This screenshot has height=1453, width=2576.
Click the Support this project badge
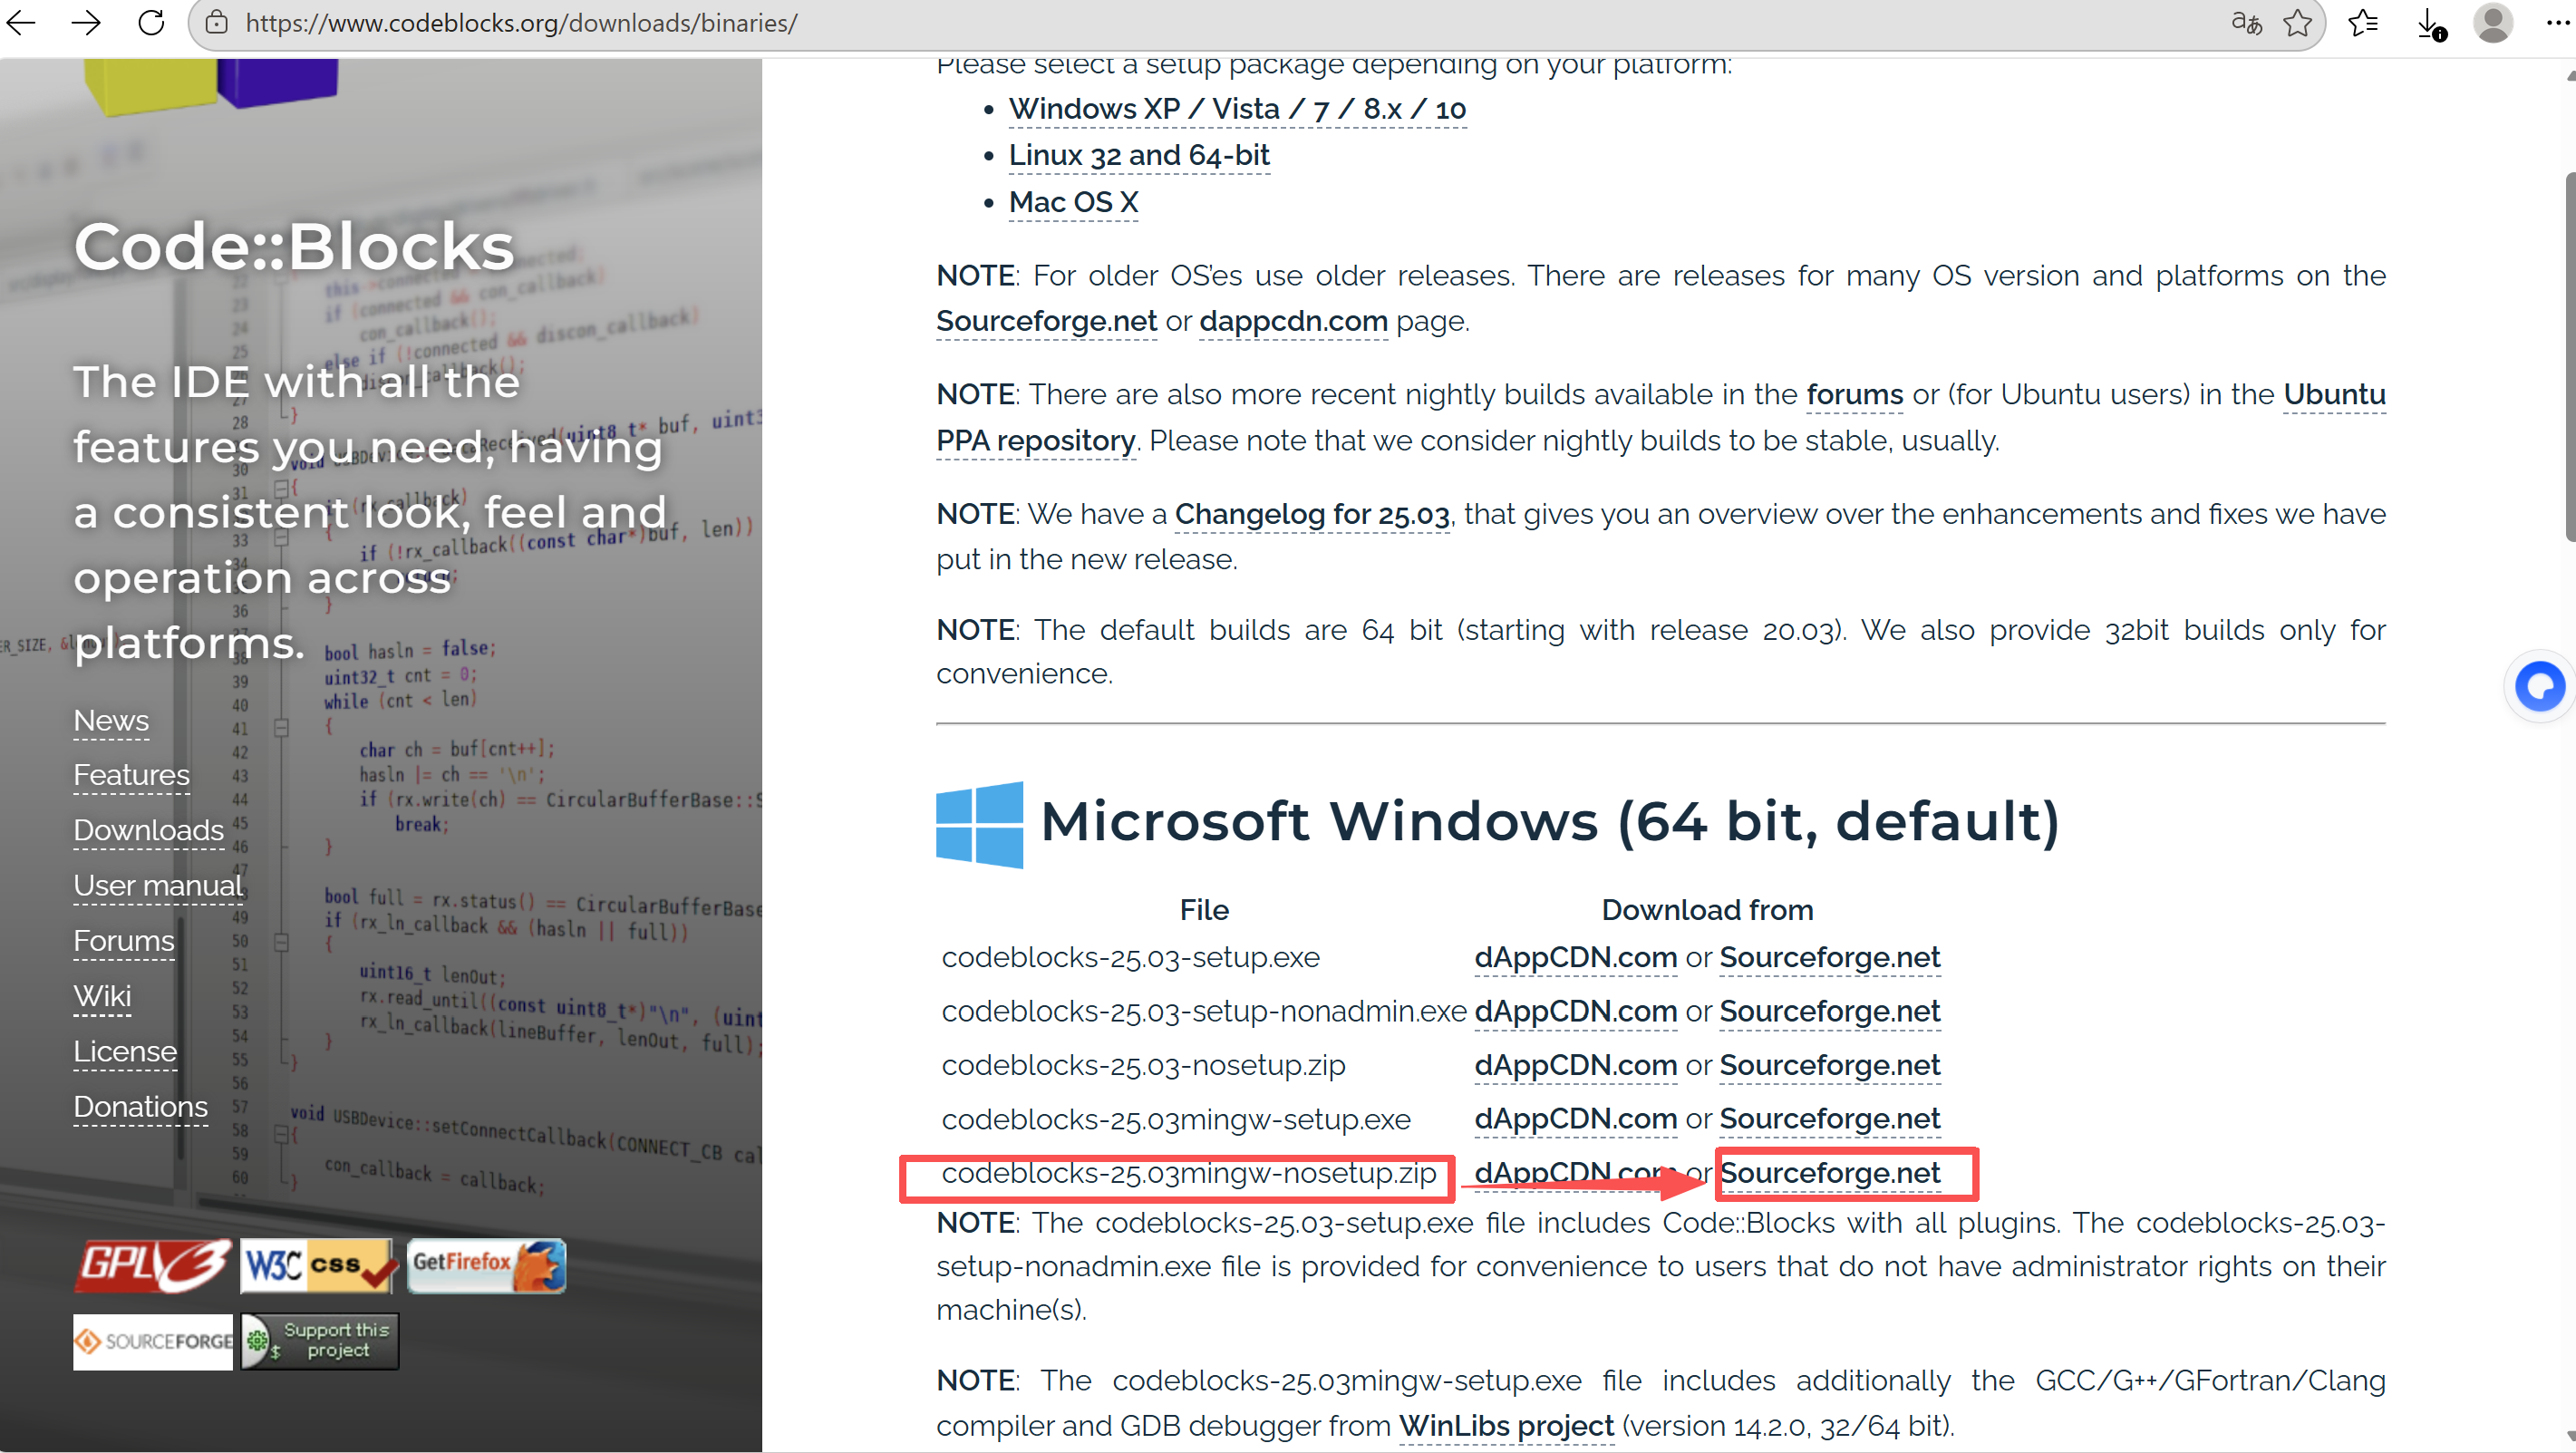click(x=319, y=1341)
